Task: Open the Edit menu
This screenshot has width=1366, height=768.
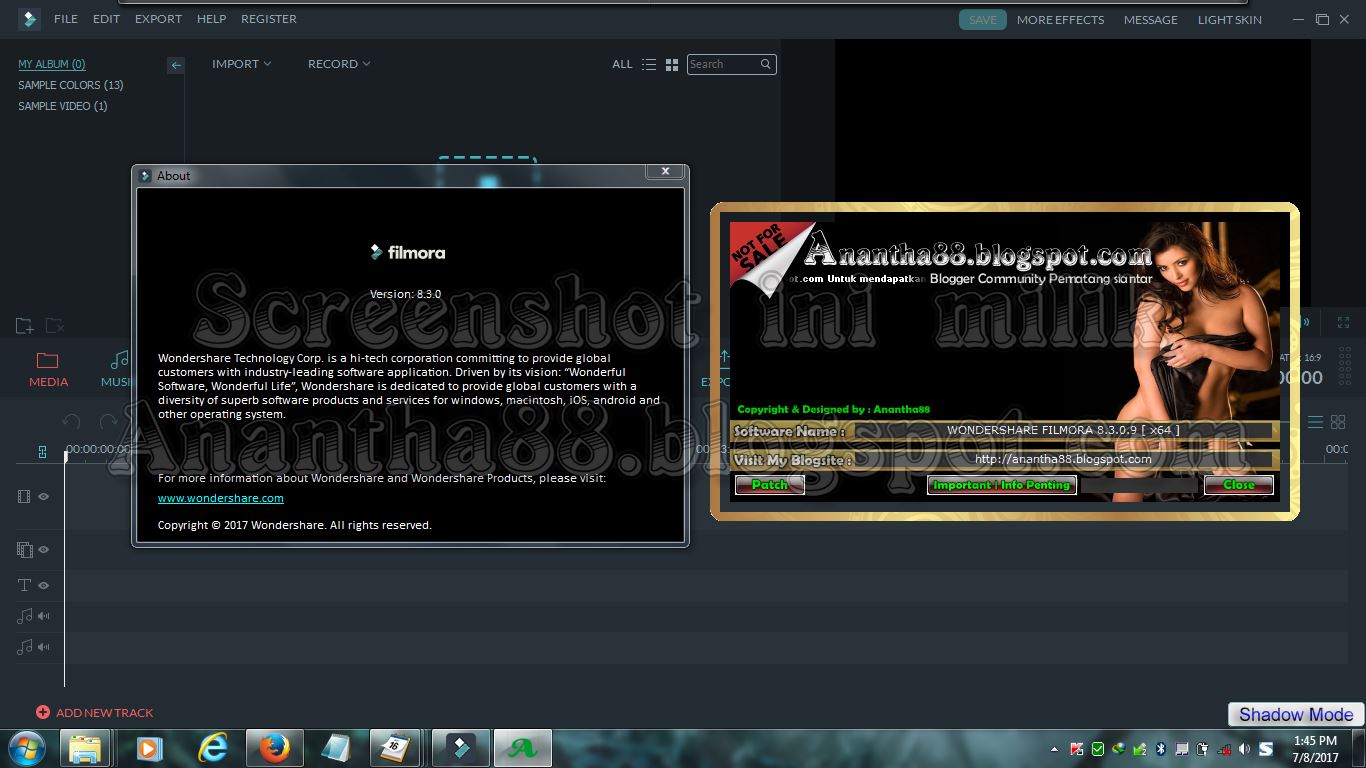Action: [106, 19]
